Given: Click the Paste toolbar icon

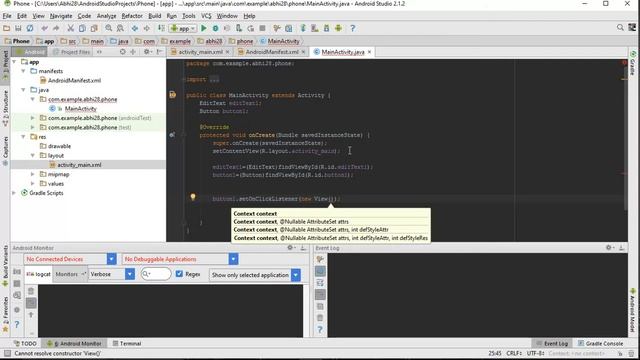Looking at the screenshot, I should click(x=94, y=28).
